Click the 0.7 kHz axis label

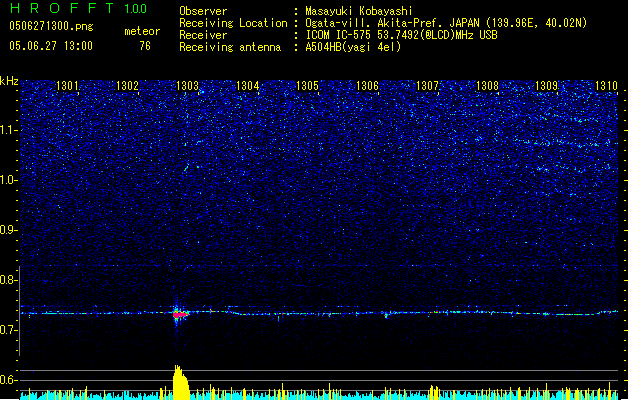click(7, 330)
